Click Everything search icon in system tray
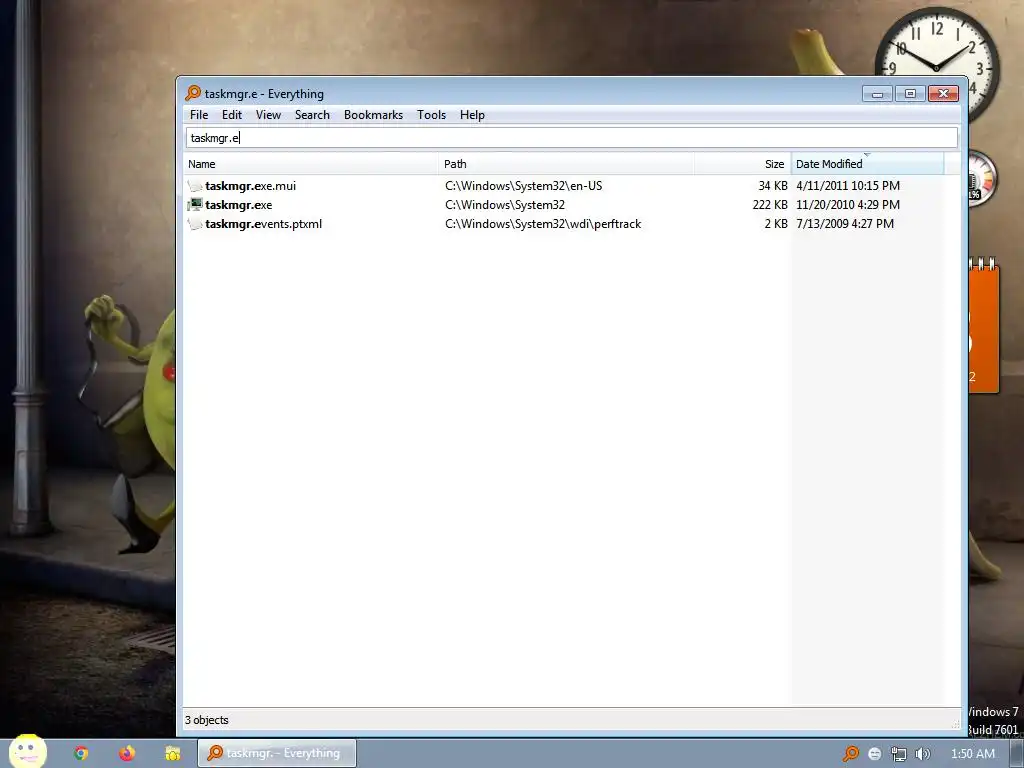 [x=850, y=754]
